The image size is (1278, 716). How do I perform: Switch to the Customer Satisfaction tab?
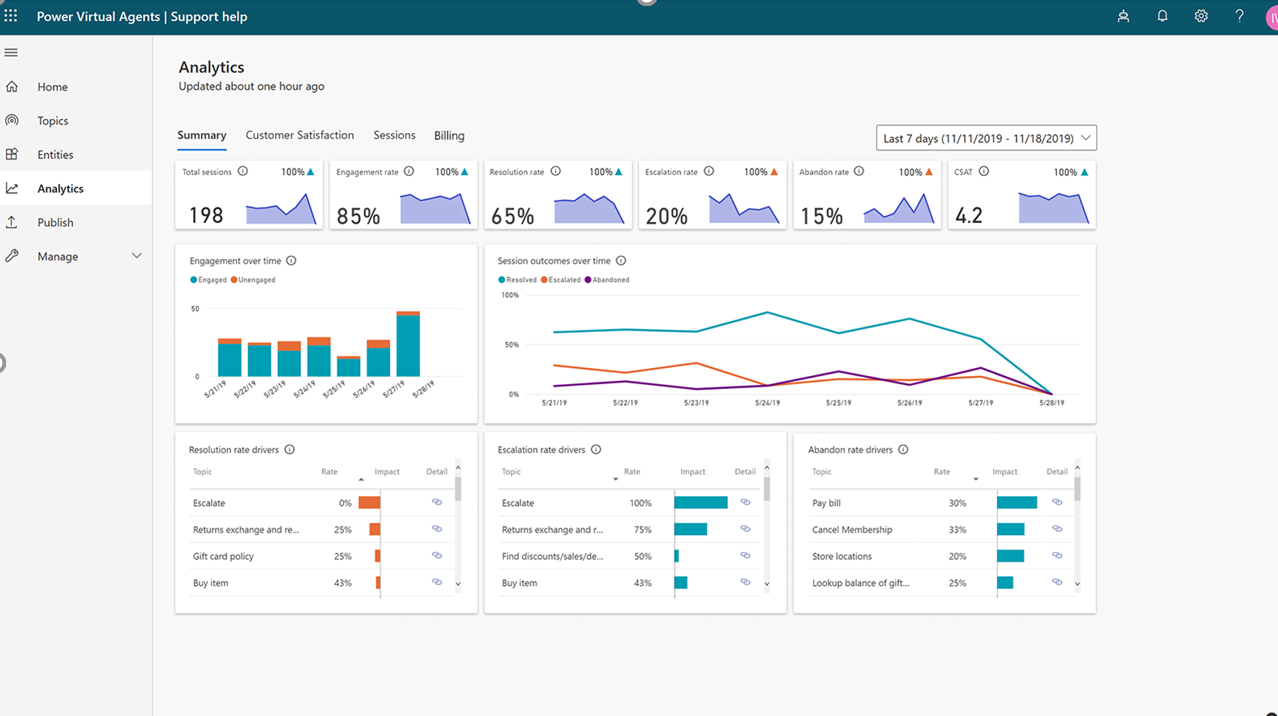(300, 135)
